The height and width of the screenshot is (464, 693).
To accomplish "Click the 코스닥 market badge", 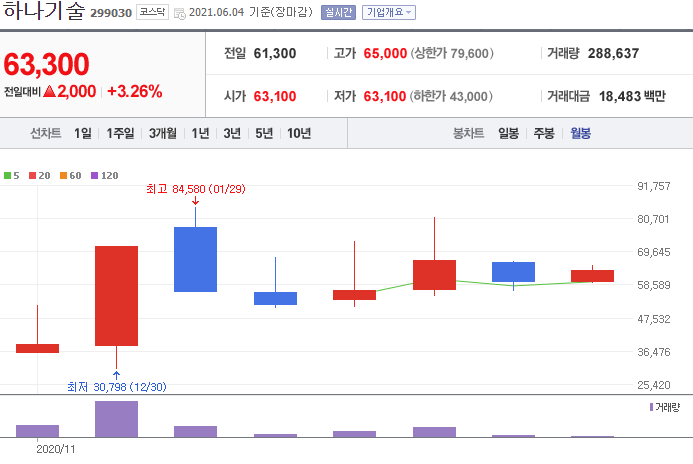I will tap(152, 12).
